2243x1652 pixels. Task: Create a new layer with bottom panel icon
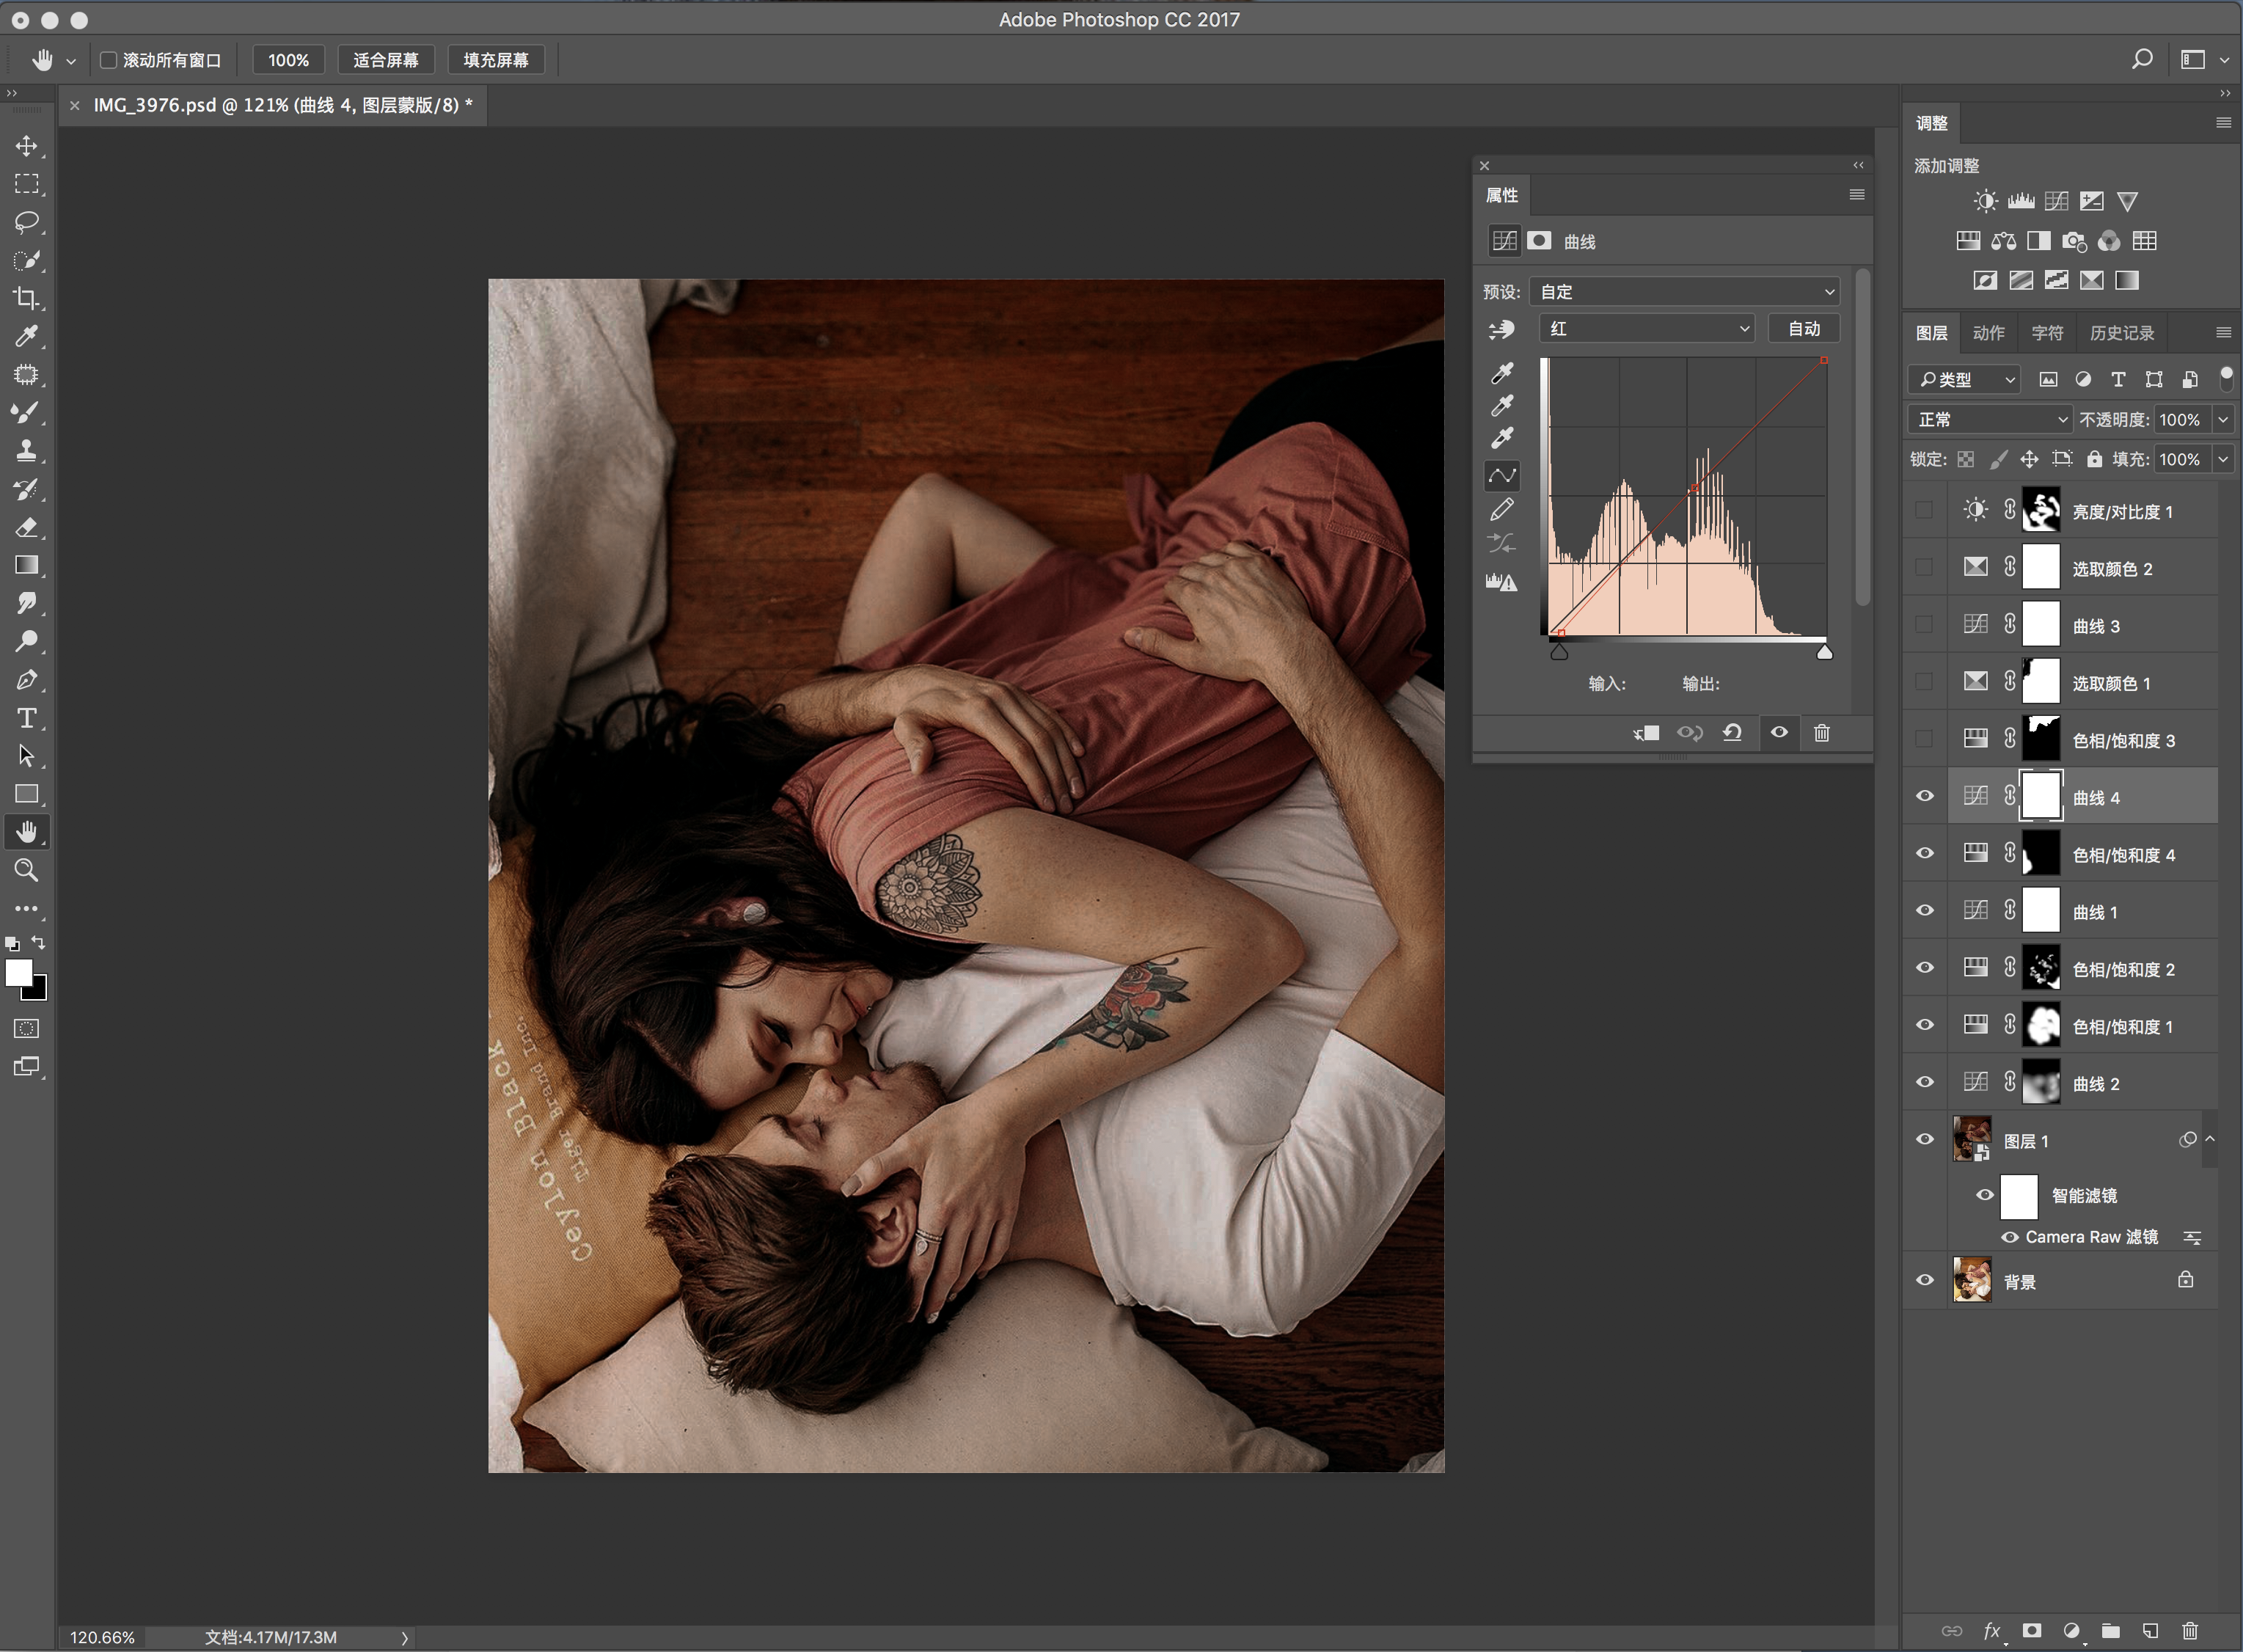(2150, 1631)
